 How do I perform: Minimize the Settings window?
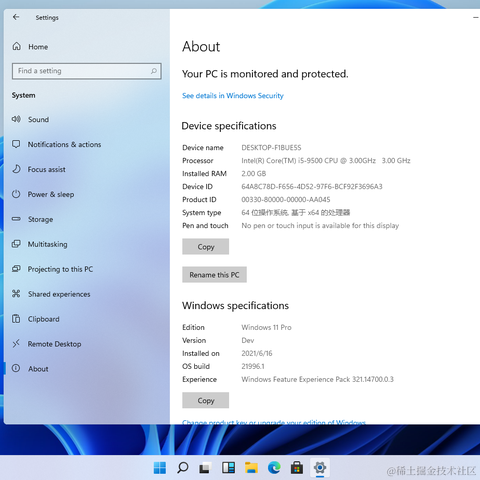click(x=476, y=17)
